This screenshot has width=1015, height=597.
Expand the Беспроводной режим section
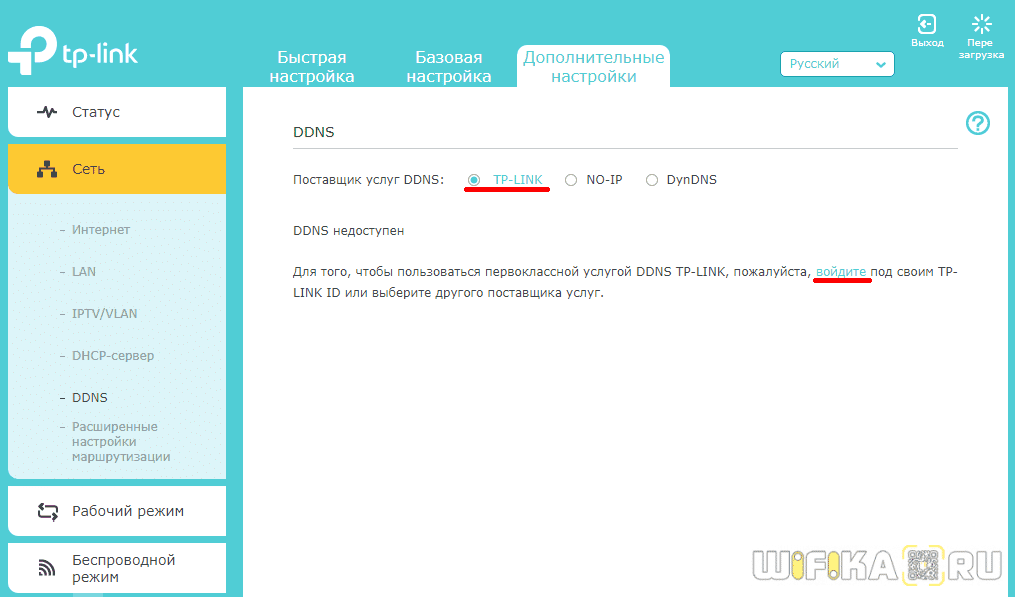[123, 568]
